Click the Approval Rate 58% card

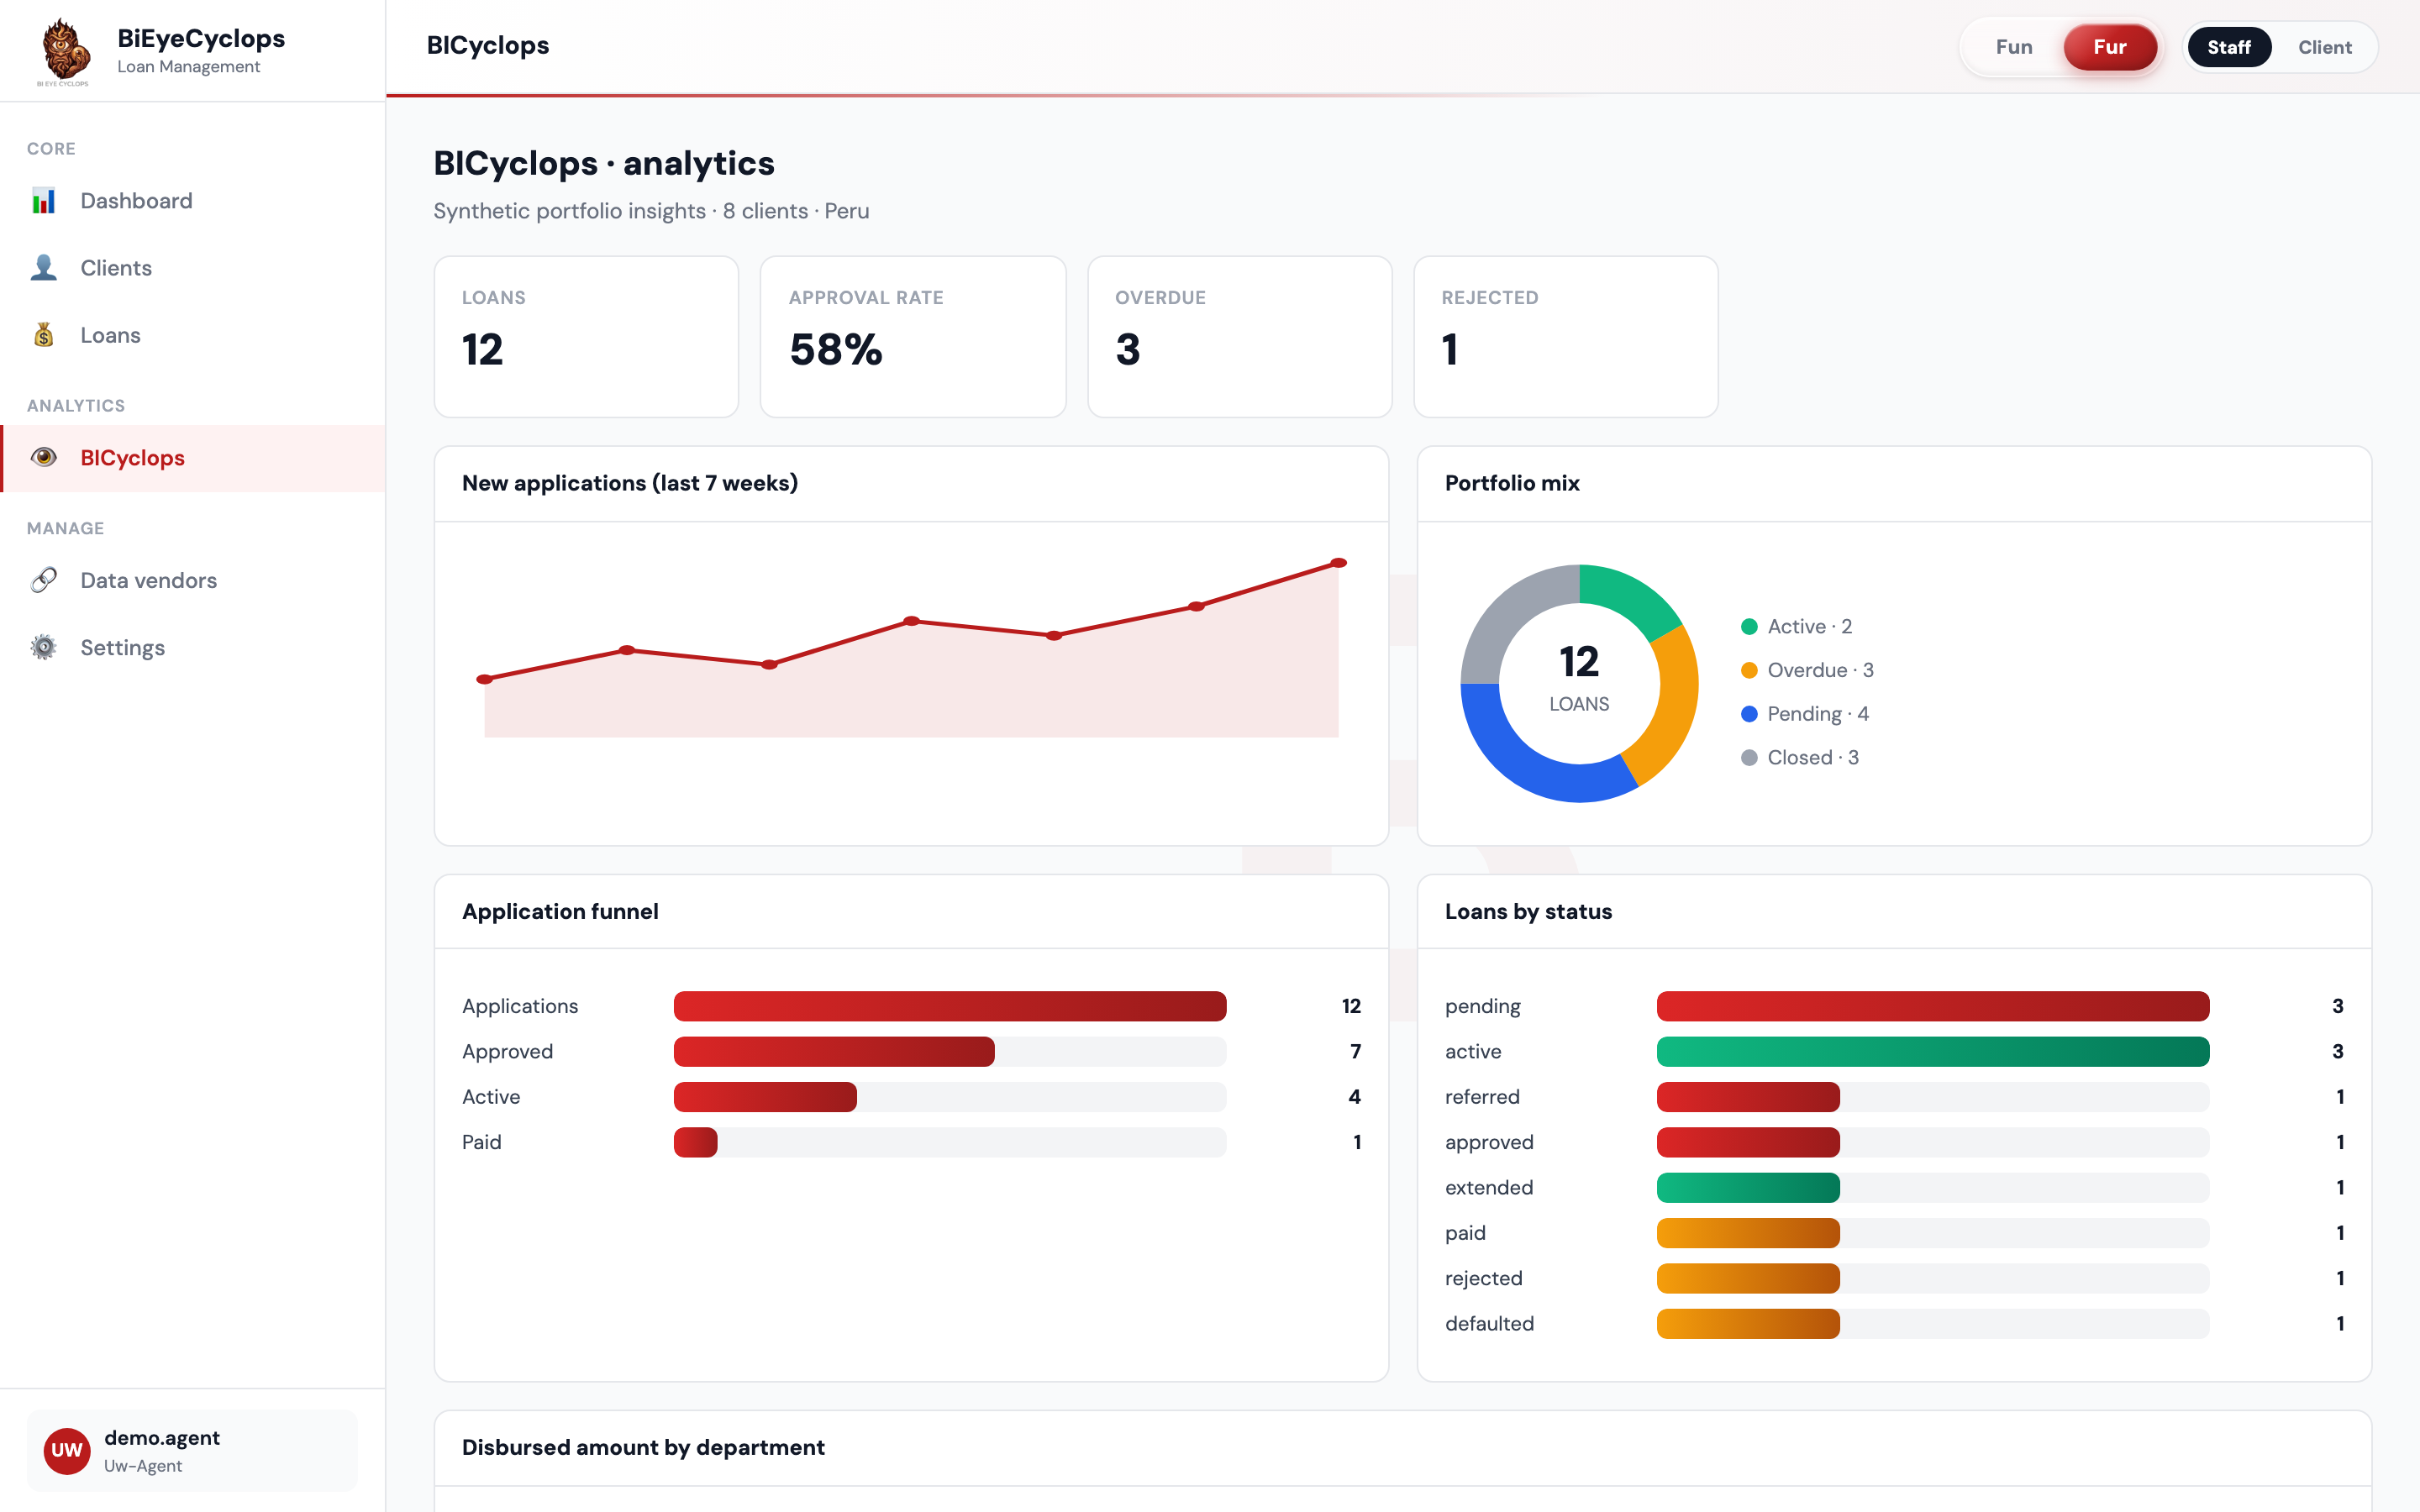tap(913, 336)
